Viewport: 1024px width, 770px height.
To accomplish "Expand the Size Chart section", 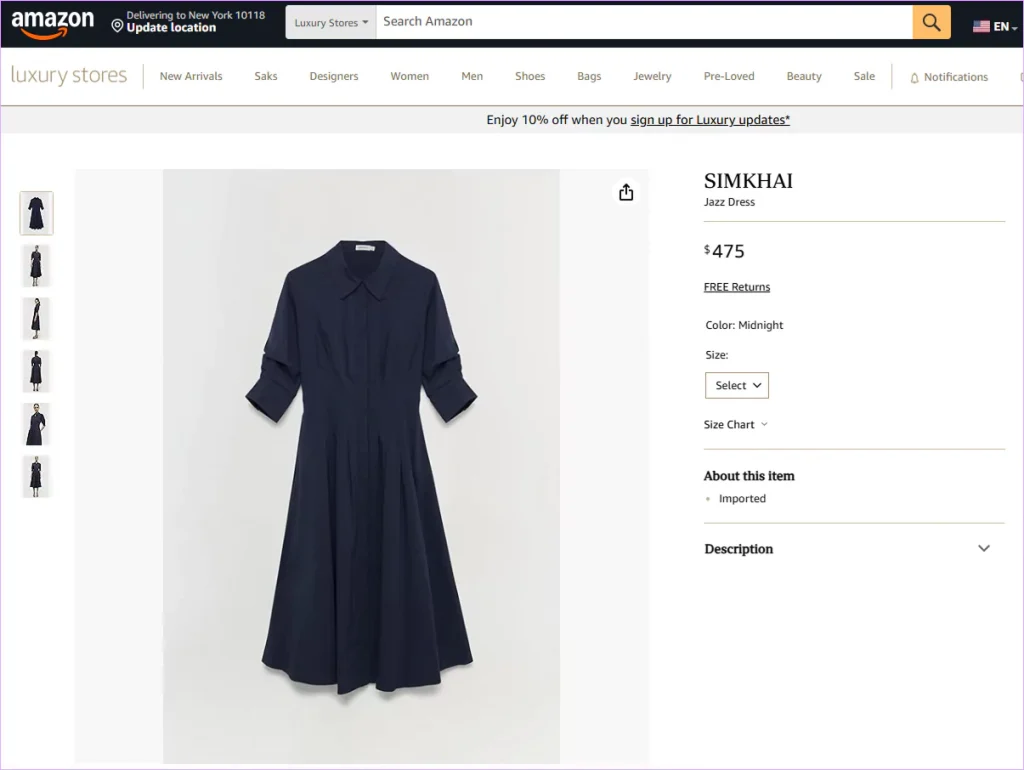I will [735, 425].
